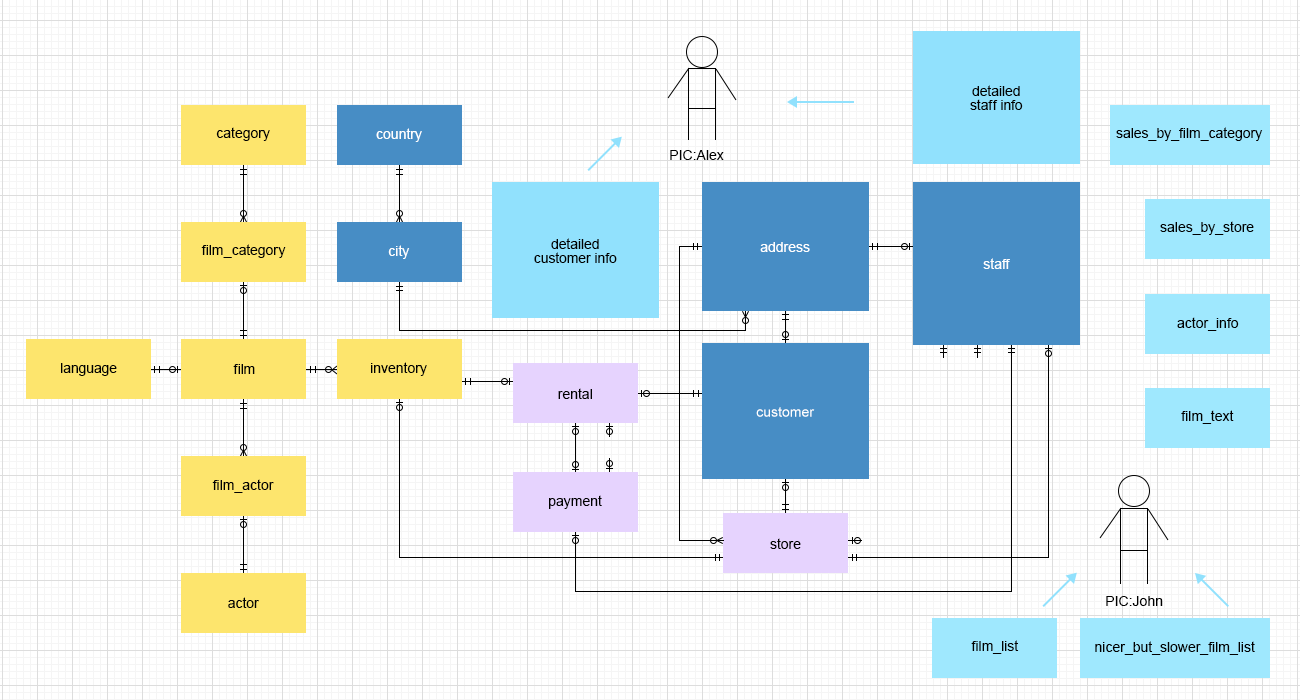Select the actor_info box

click(1207, 324)
